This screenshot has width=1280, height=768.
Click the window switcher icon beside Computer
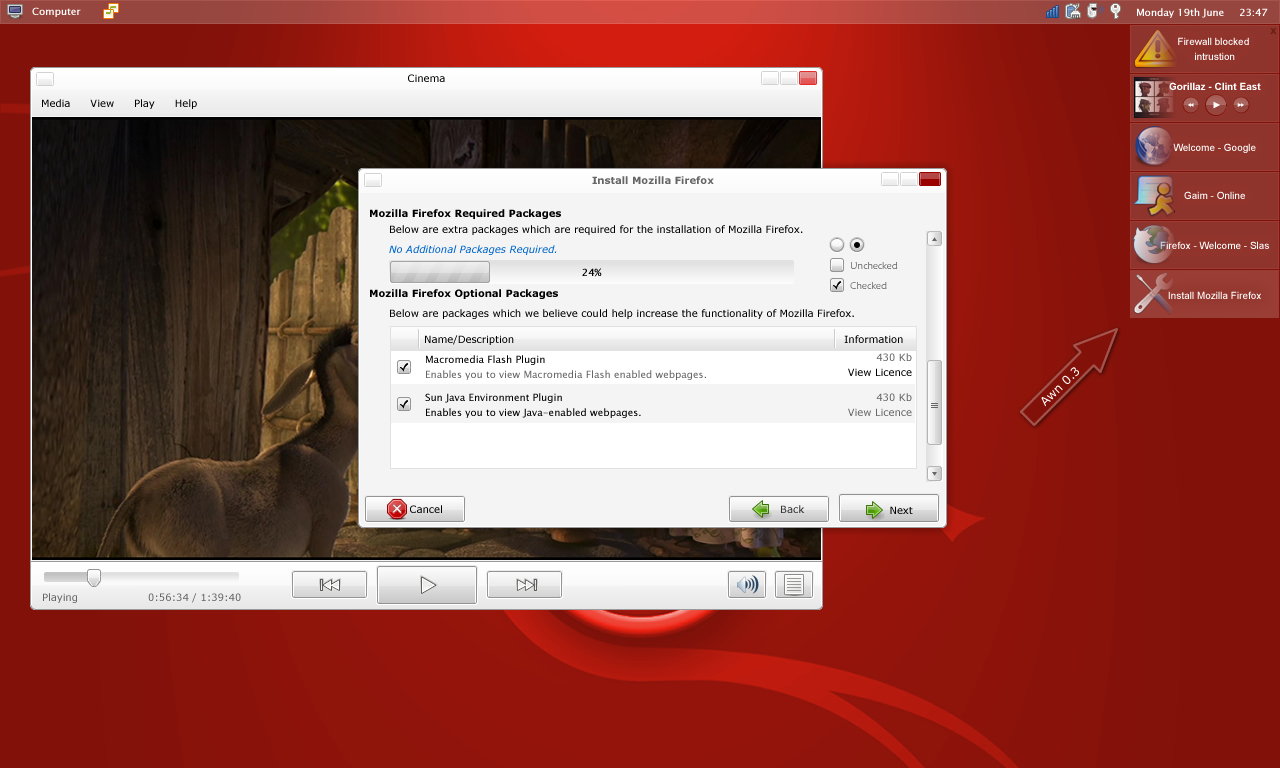[110, 12]
